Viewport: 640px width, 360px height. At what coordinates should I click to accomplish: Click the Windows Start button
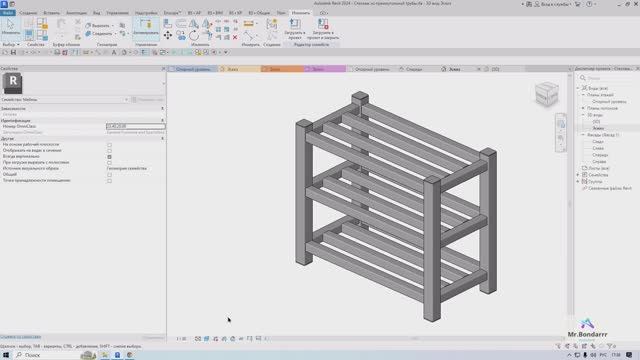(x=6, y=355)
